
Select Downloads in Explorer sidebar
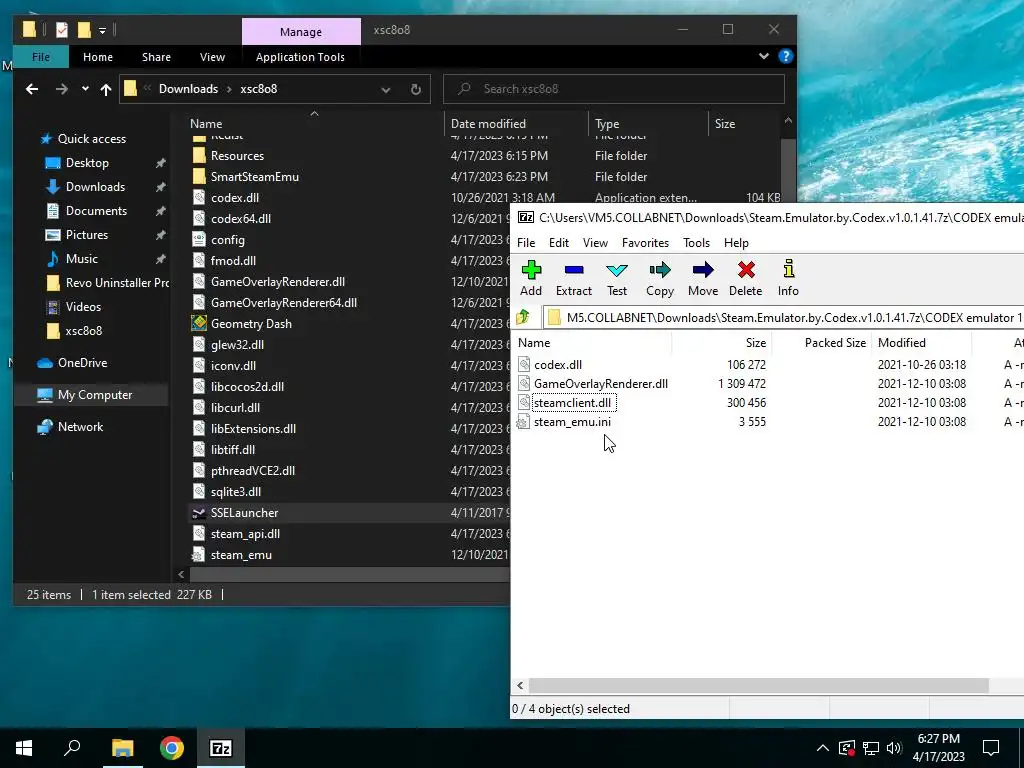point(95,187)
